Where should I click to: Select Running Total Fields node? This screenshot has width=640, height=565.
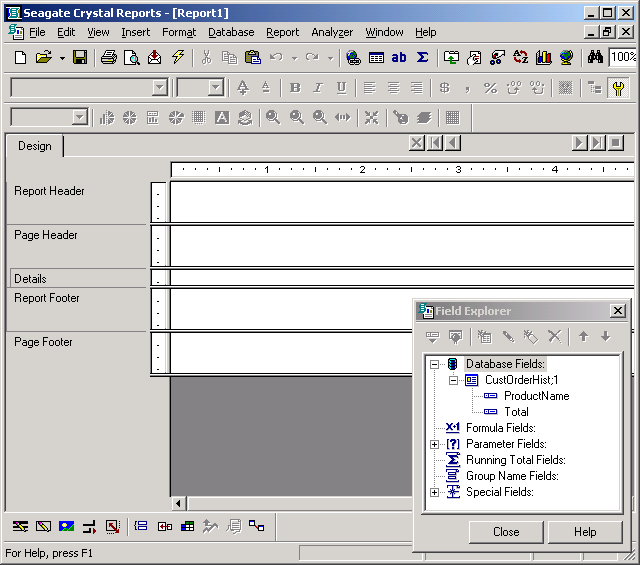[x=516, y=460]
